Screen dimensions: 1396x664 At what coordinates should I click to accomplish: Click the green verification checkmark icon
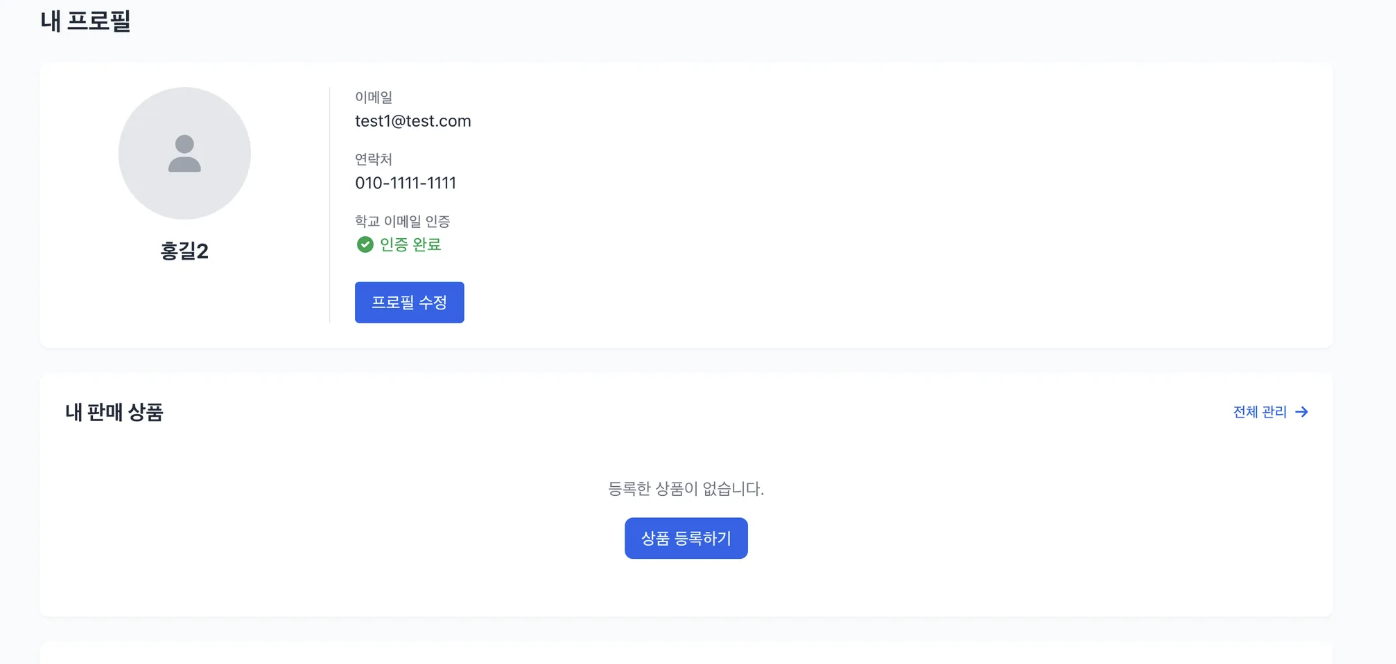click(x=365, y=244)
